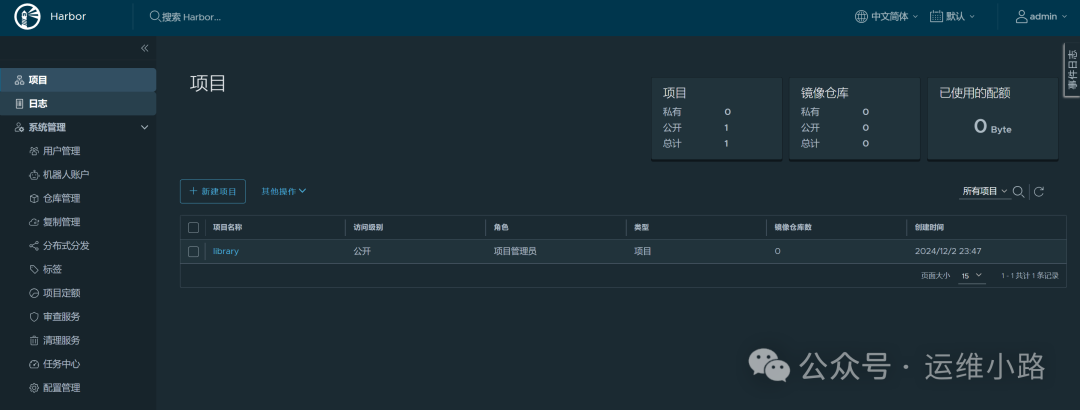Click the search magnifier icon in header
Viewport: 1080px width, 410px height.
(x=155, y=17)
